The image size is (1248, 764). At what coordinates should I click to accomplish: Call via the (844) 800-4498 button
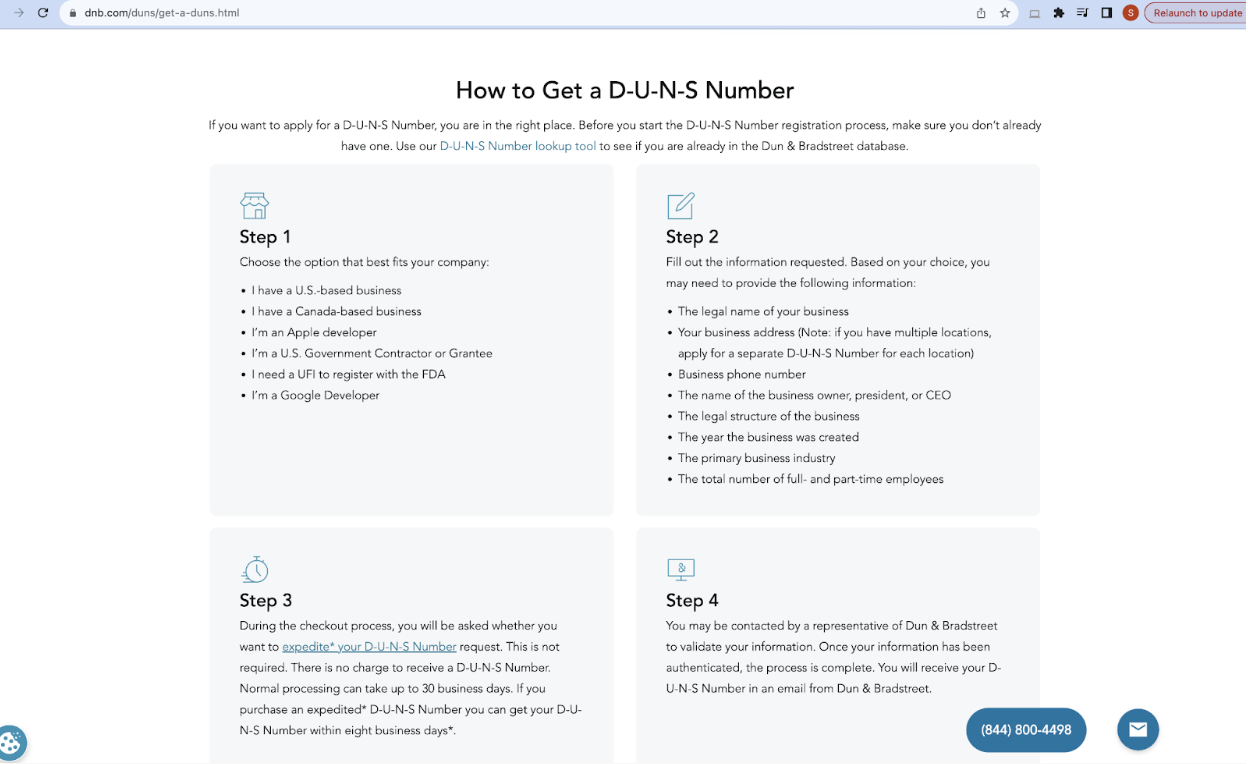(x=1025, y=730)
